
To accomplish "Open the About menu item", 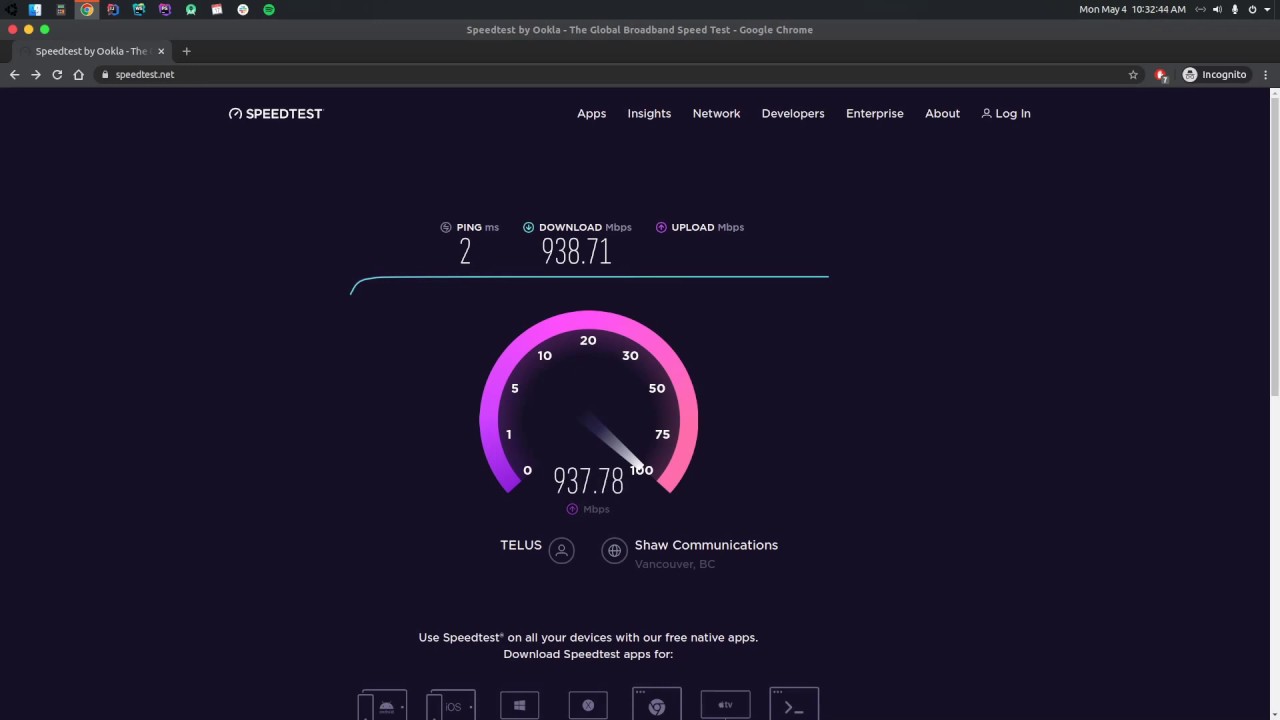I will [942, 114].
